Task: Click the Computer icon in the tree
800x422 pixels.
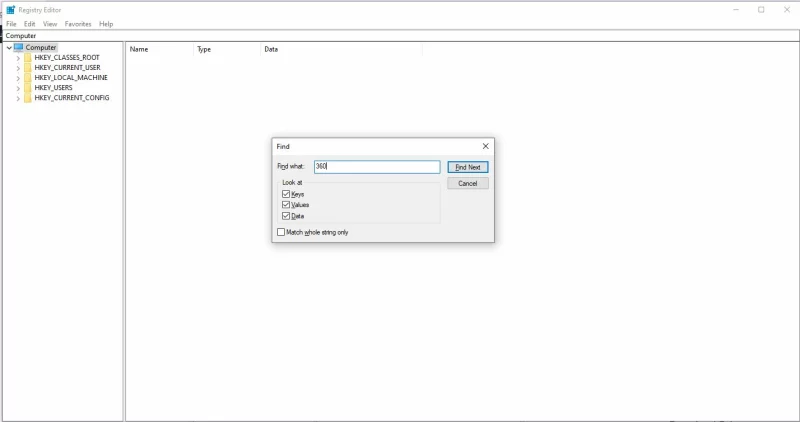Action: click(18, 47)
